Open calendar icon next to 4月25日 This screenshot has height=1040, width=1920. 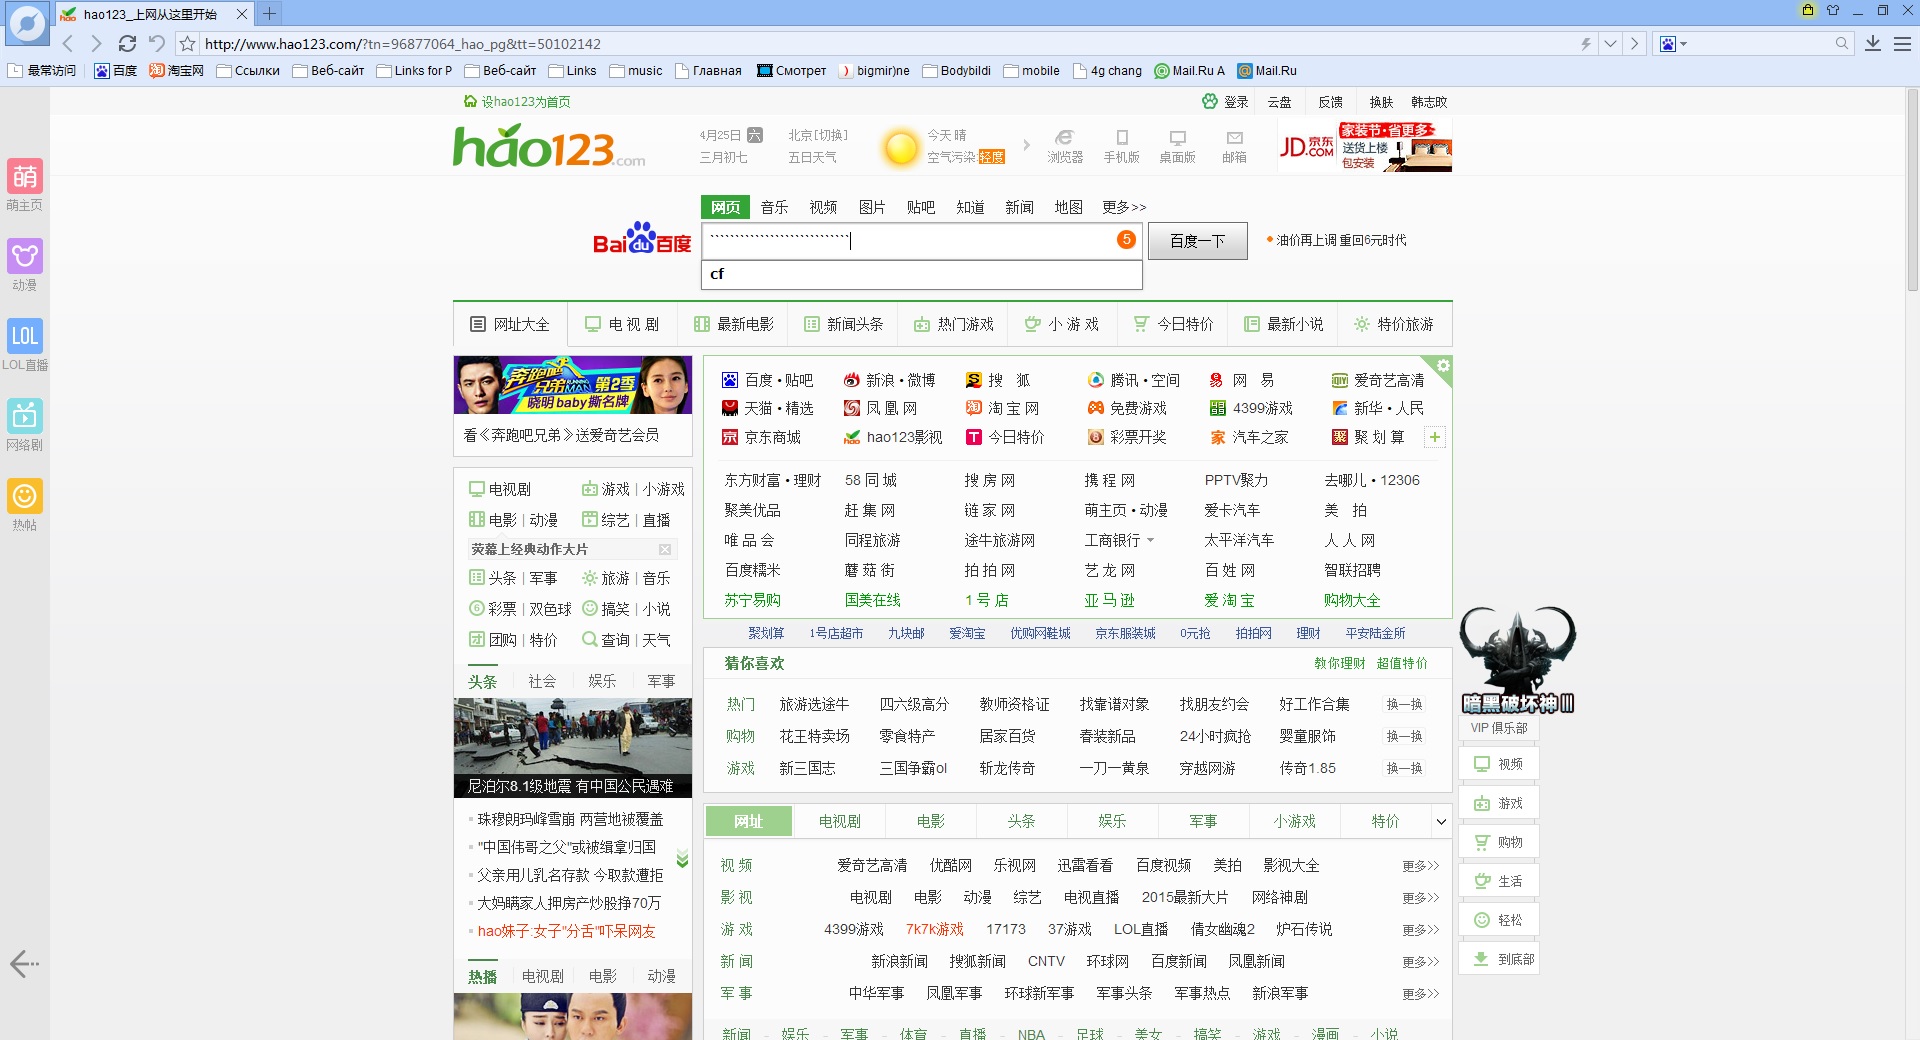(755, 135)
